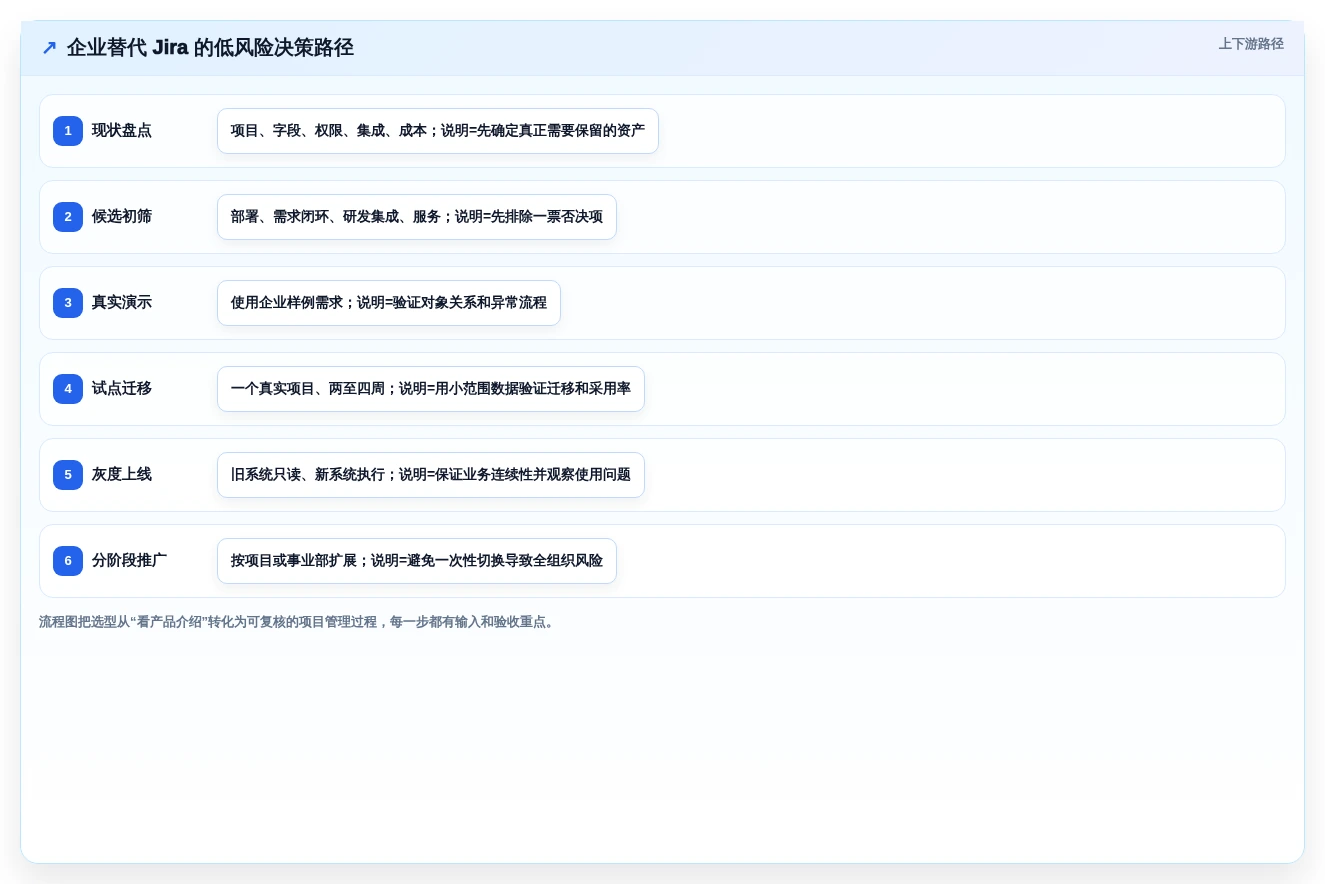Viewport: 1325px width, 884px height.
Task: Click step number 4 badge
Action: point(68,389)
